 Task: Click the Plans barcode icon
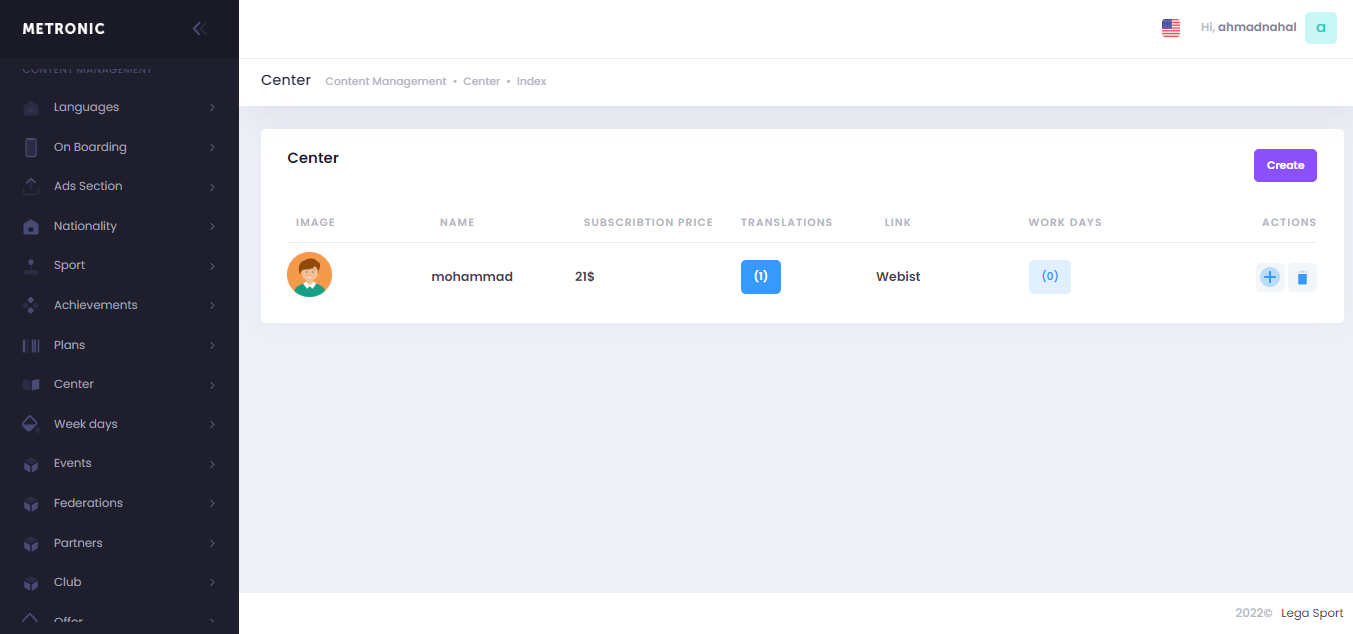point(31,345)
